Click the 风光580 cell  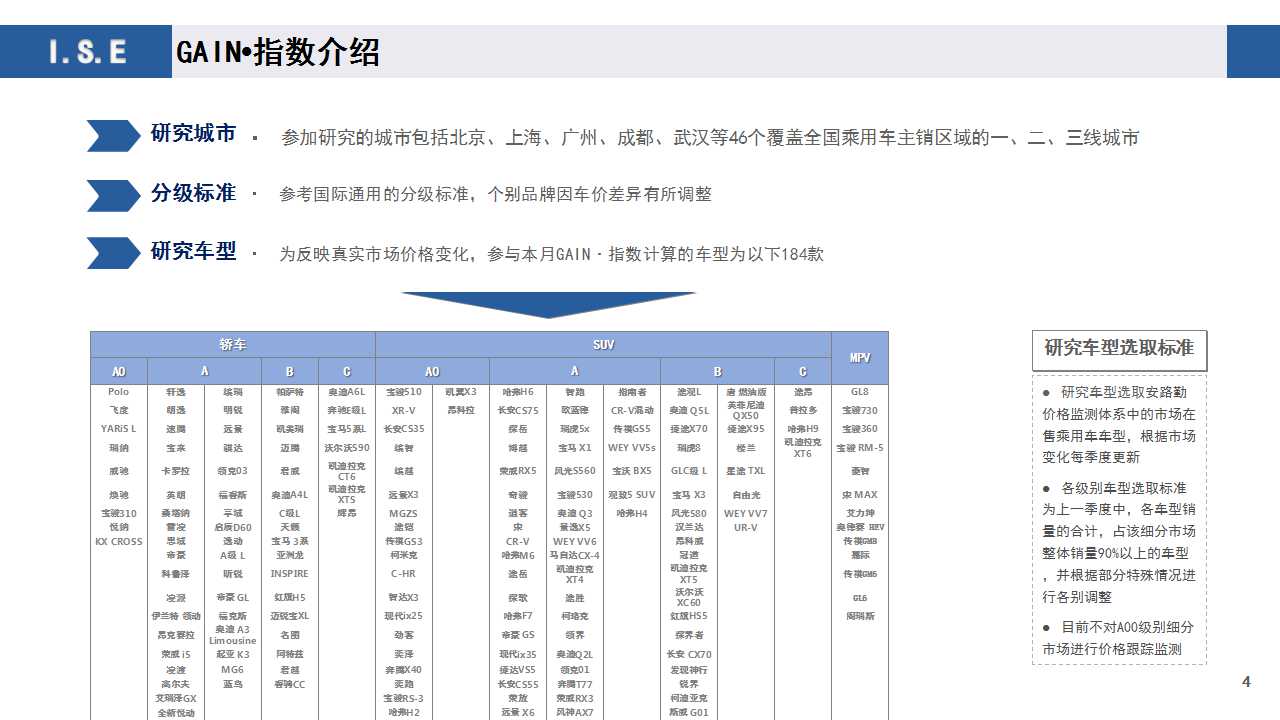pyautogui.click(x=689, y=513)
